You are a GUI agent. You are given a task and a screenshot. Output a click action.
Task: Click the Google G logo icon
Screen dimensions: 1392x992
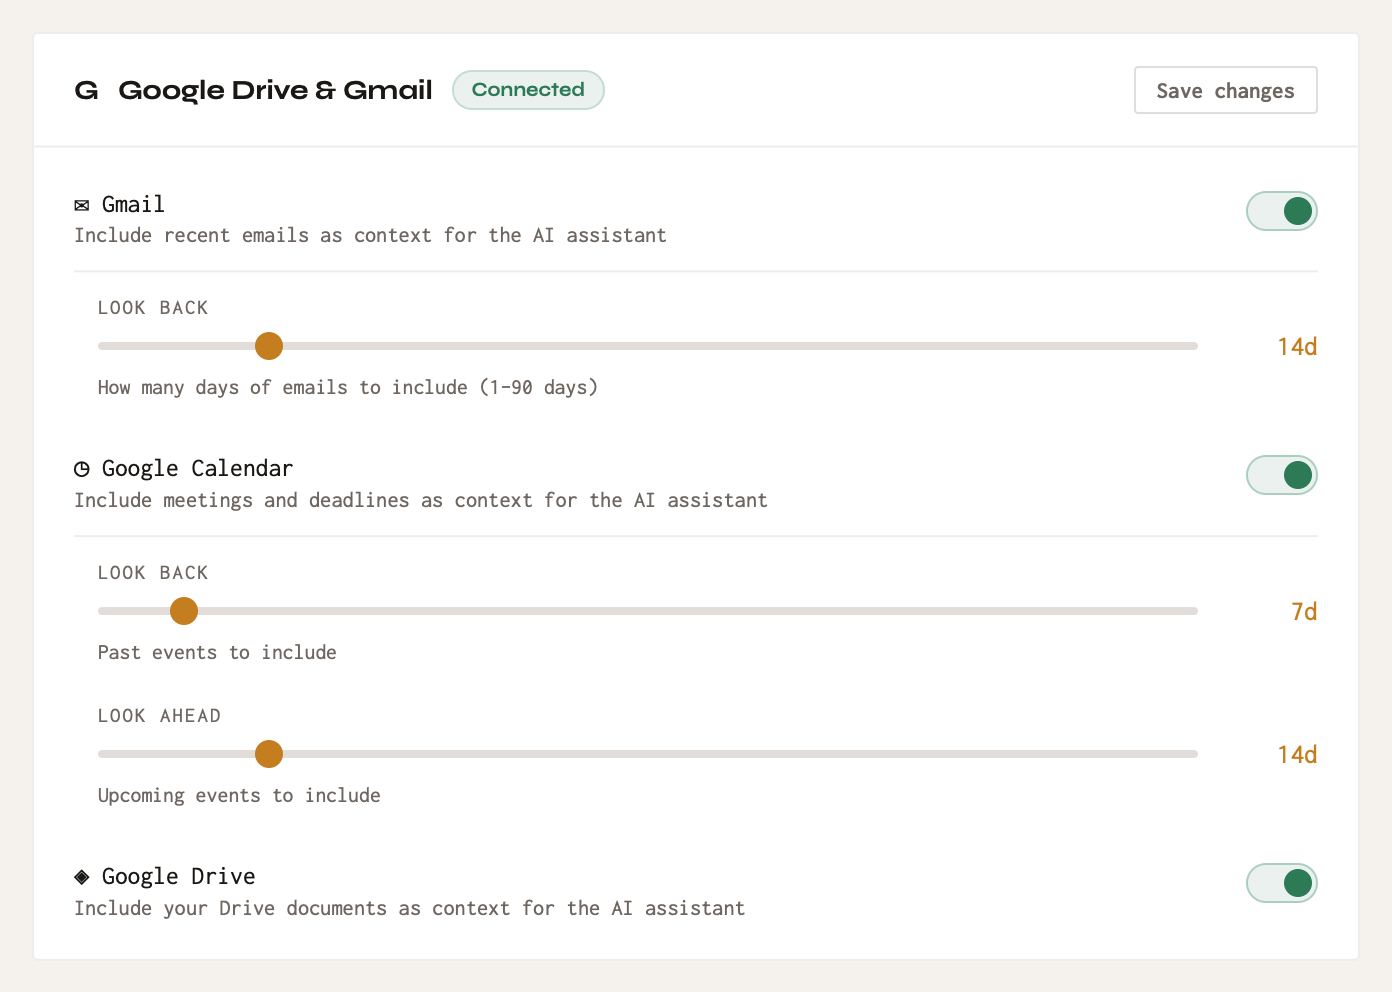click(x=87, y=90)
